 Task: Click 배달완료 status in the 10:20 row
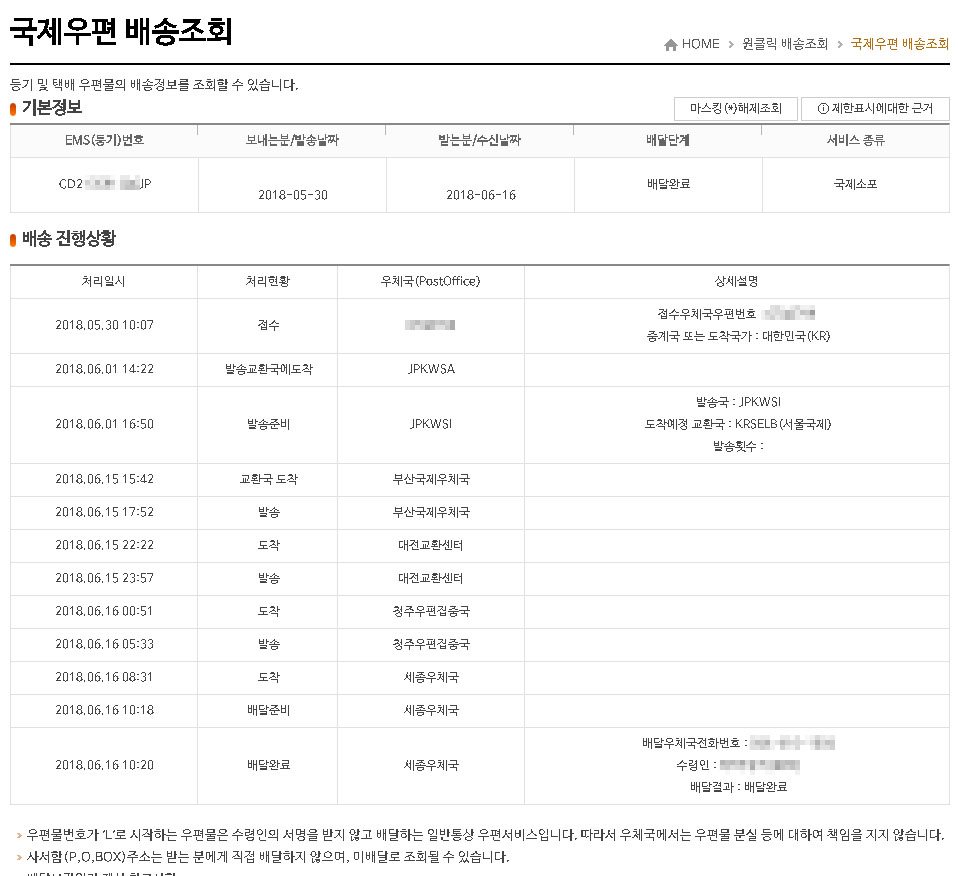269,765
